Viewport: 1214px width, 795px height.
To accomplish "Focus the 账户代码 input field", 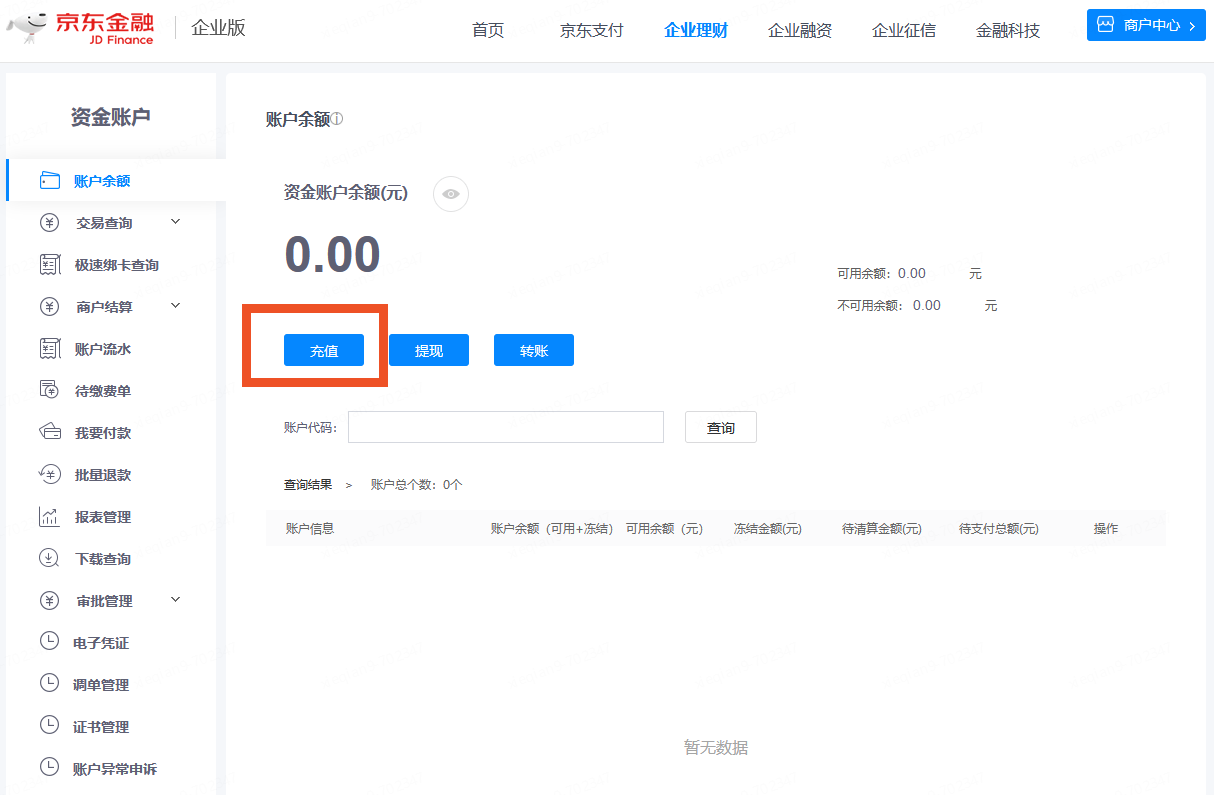I will click(505, 427).
